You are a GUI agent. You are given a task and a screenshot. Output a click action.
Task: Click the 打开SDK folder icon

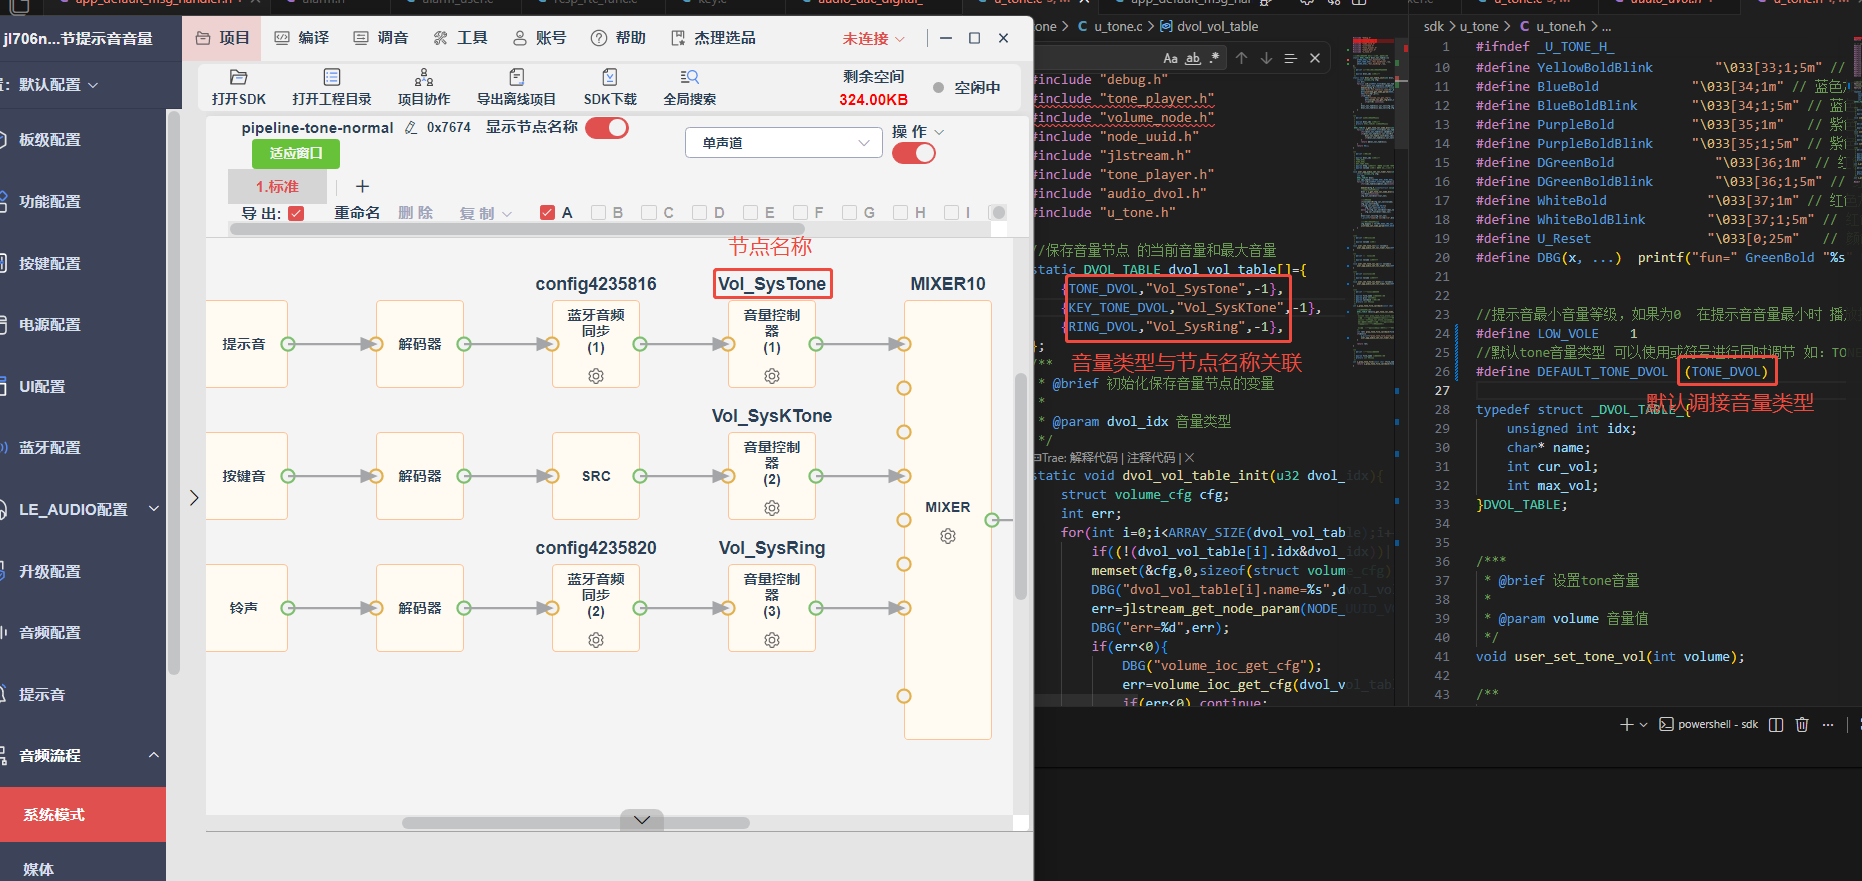pyautogui.click(x=238, y=77)
